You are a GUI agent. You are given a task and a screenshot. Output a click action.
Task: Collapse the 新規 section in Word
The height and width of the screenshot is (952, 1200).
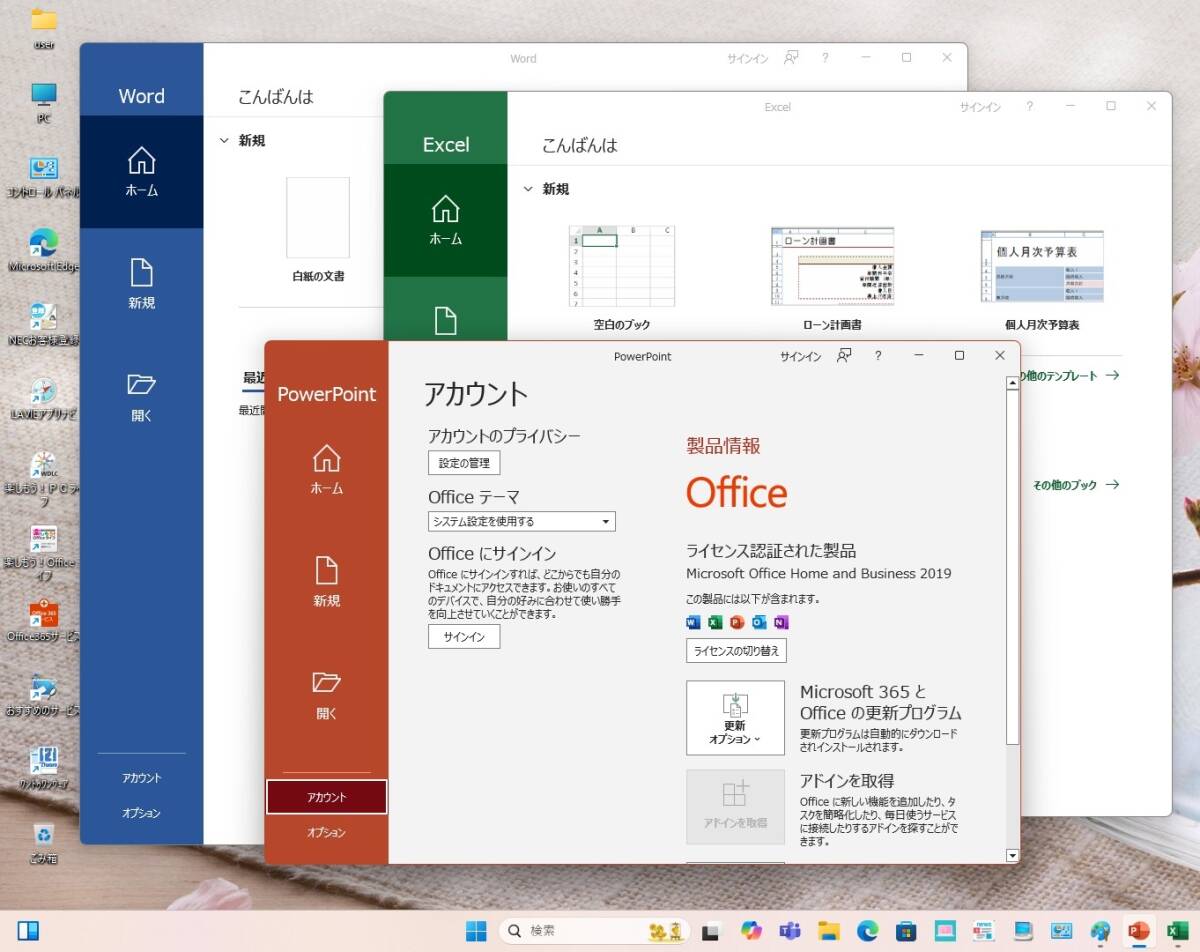pos(225,141)
